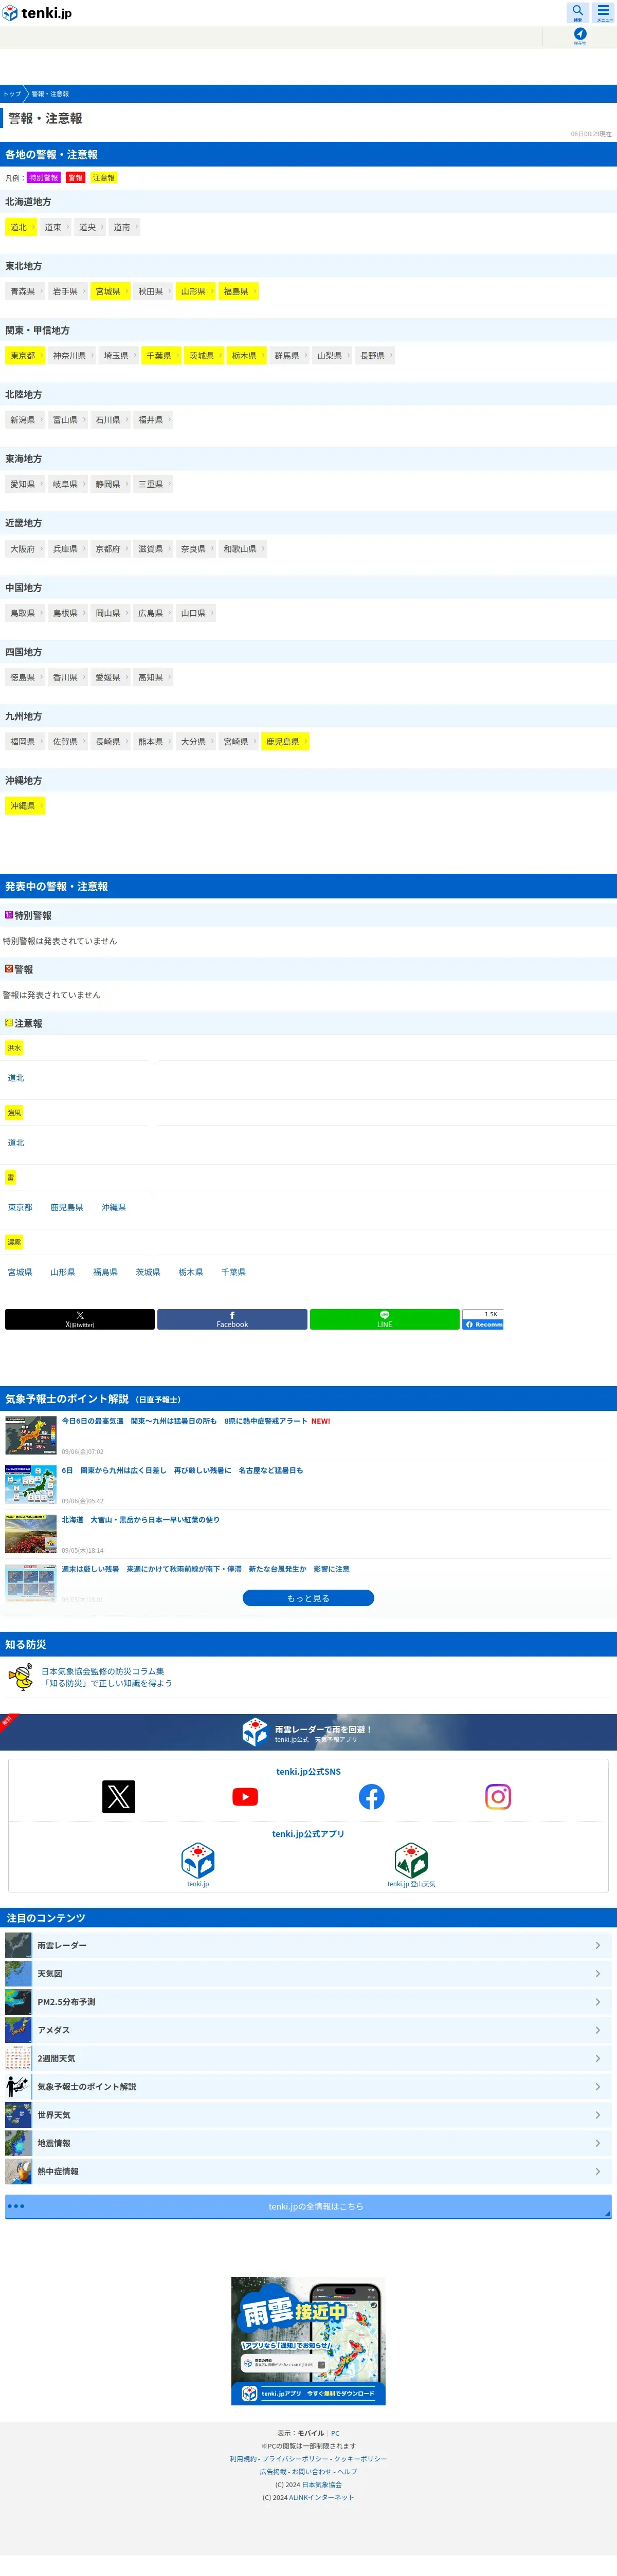This screenshot has width=617, height=2576.
Task: Open 愛知県 warnings
Action: [x=25, y=484]
